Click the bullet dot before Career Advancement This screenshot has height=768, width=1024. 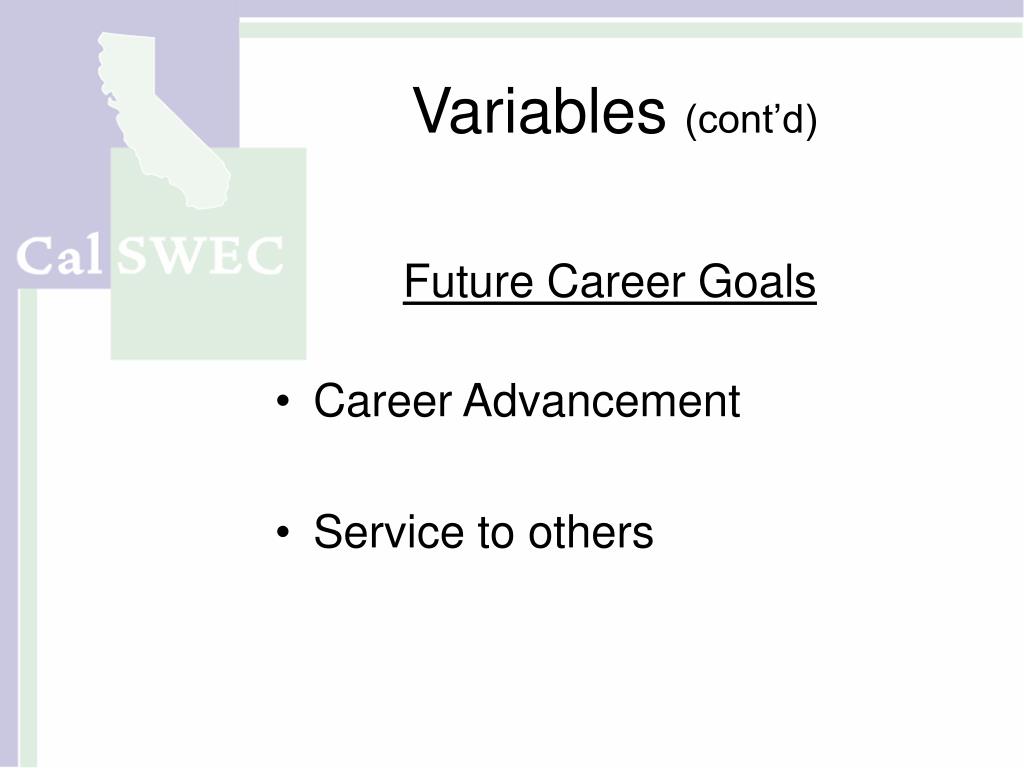coord(282,401)
